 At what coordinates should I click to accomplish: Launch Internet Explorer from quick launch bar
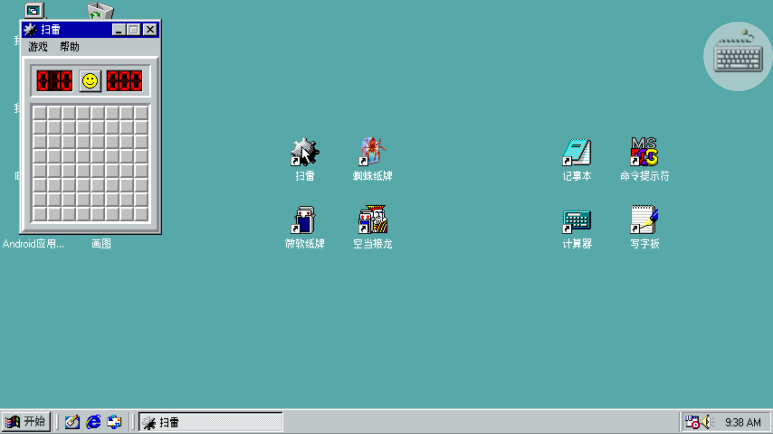click(94, 422)
